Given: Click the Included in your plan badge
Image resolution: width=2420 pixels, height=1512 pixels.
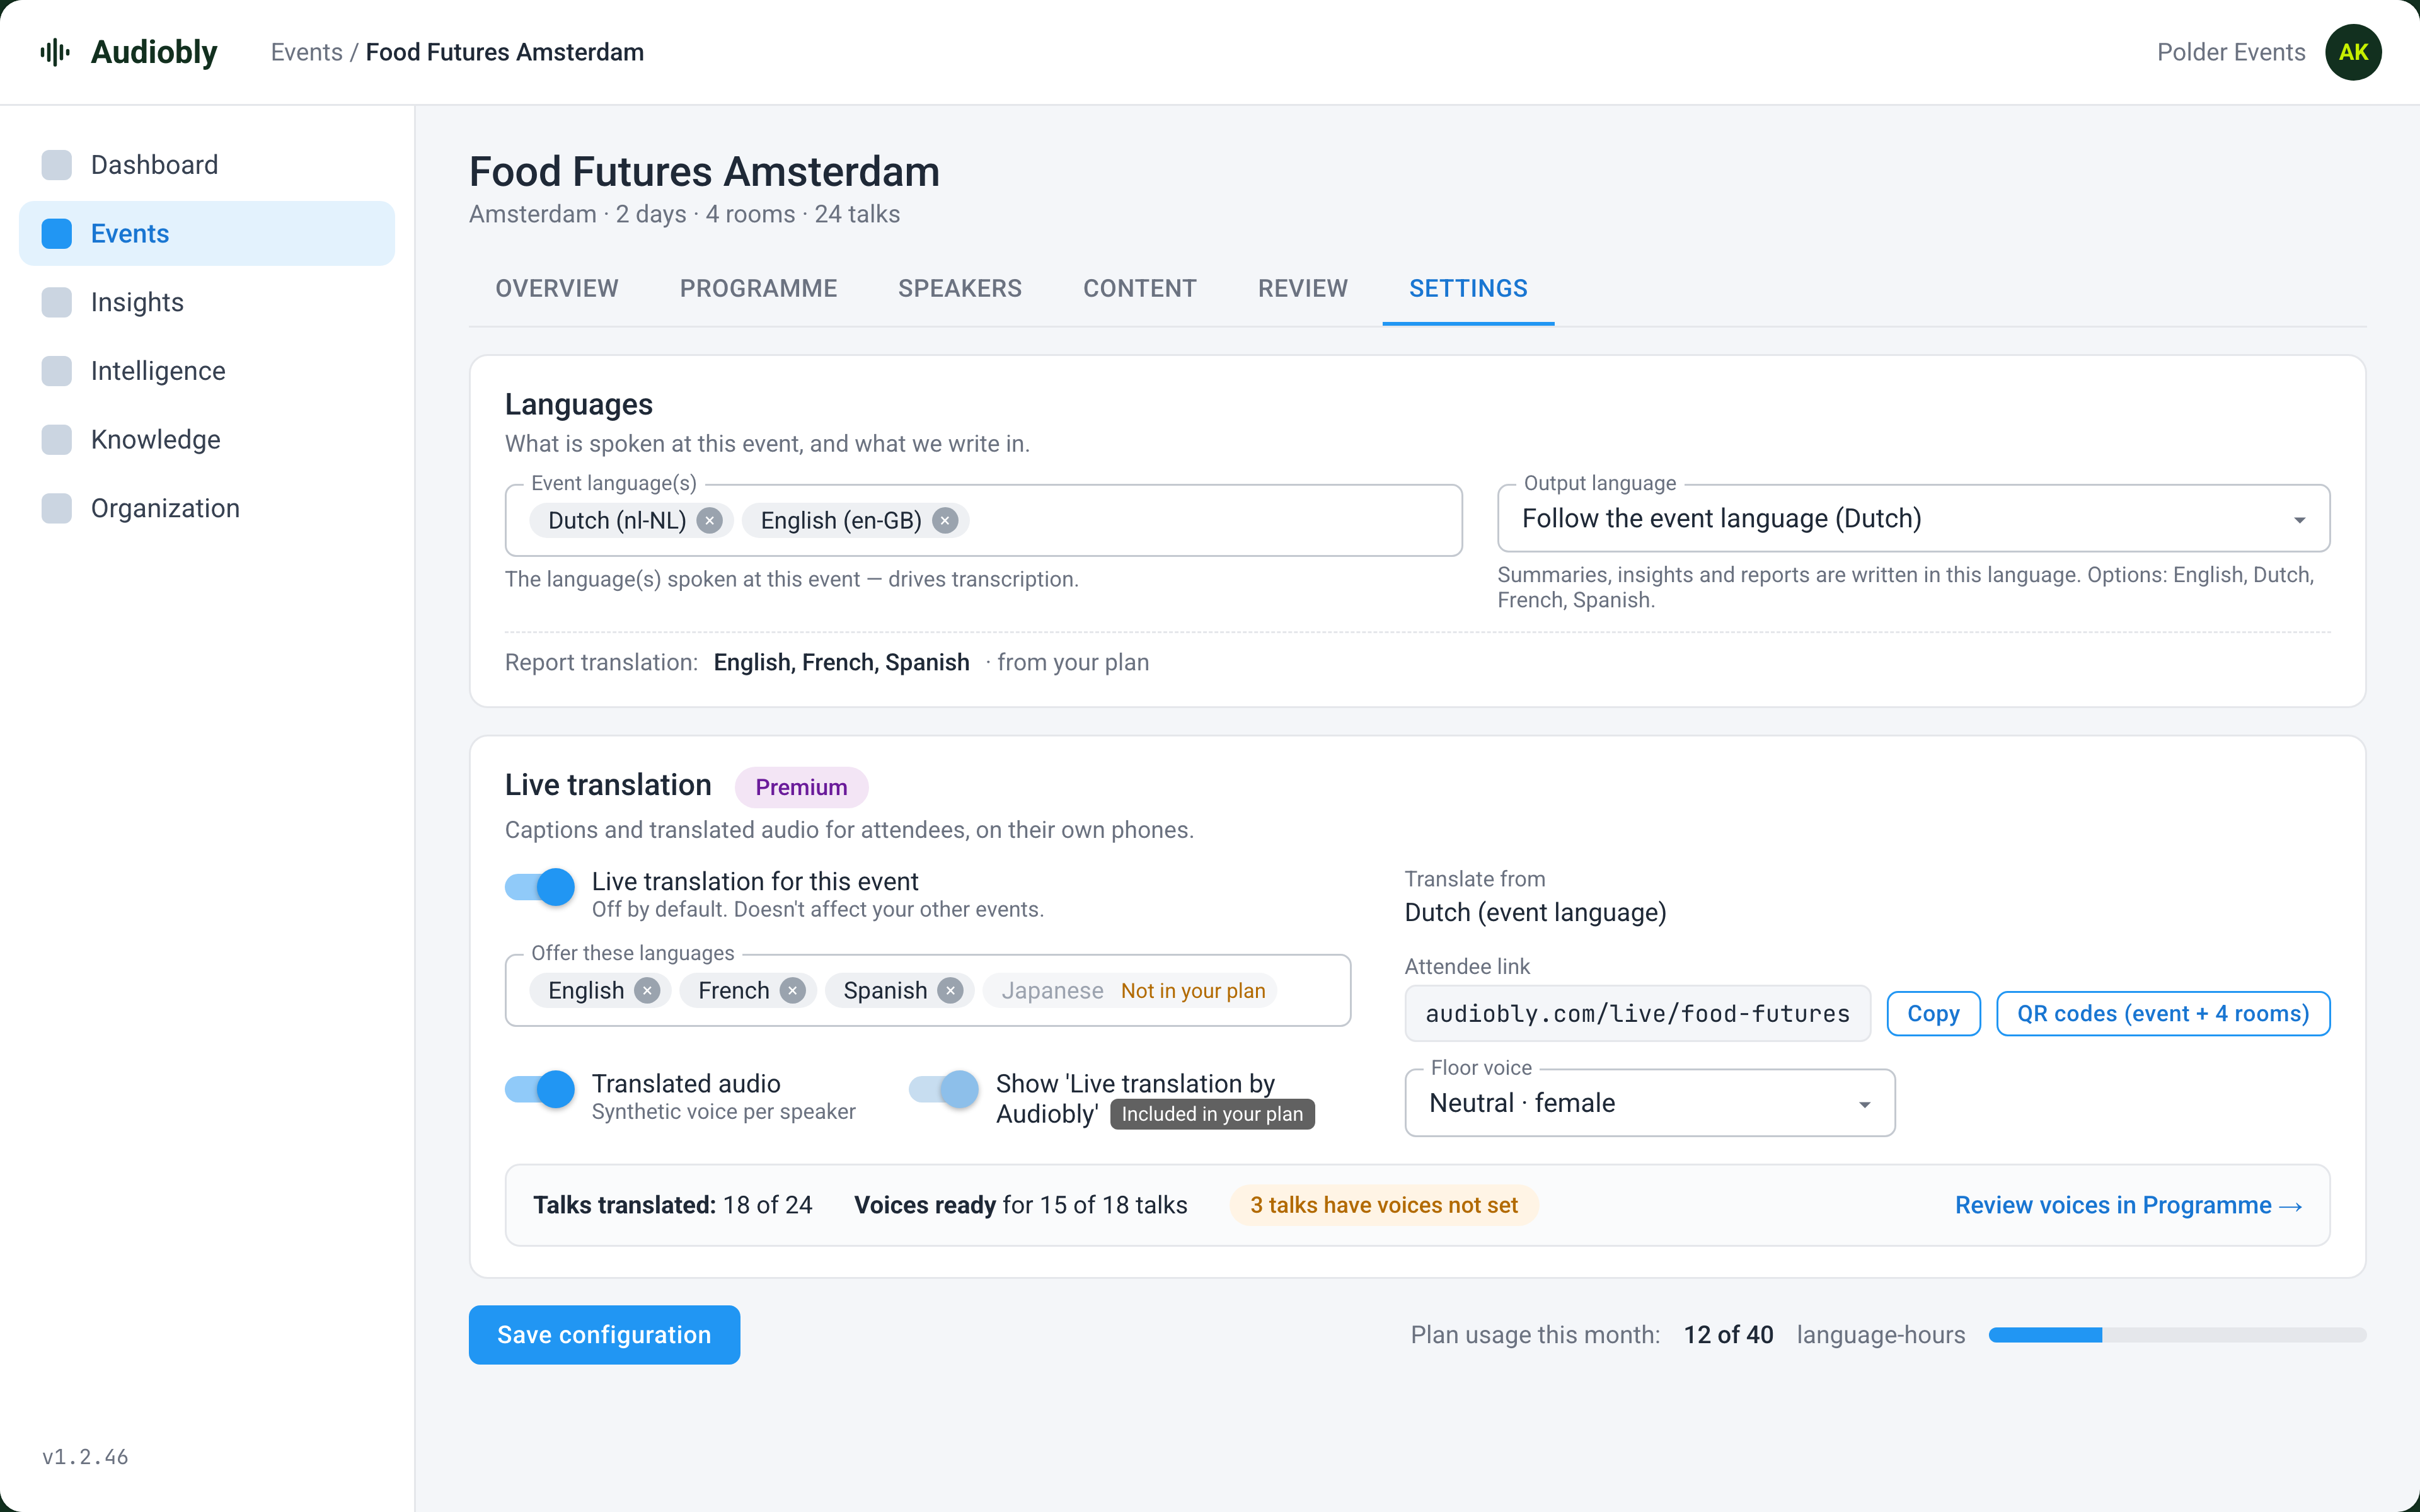Looking at the screenshot, I should (1212, 1114).
